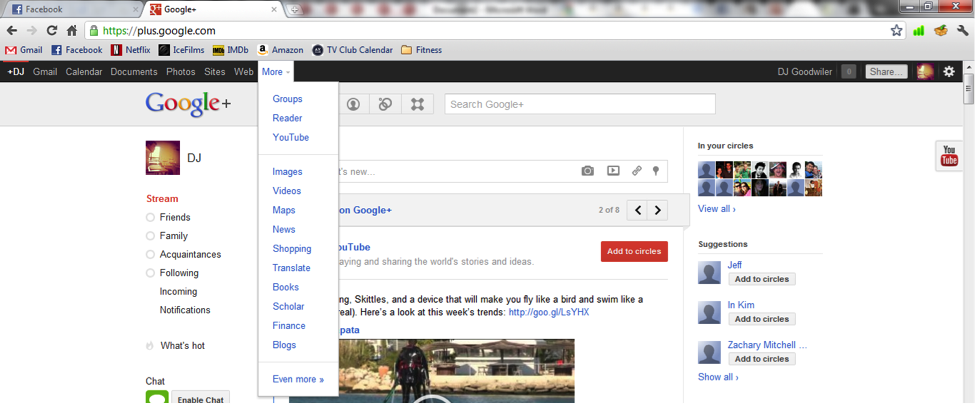The height and width of the screenshot is (404, 975).
Task: Show previous suggestion with left arrow
Action: (637, 210)
